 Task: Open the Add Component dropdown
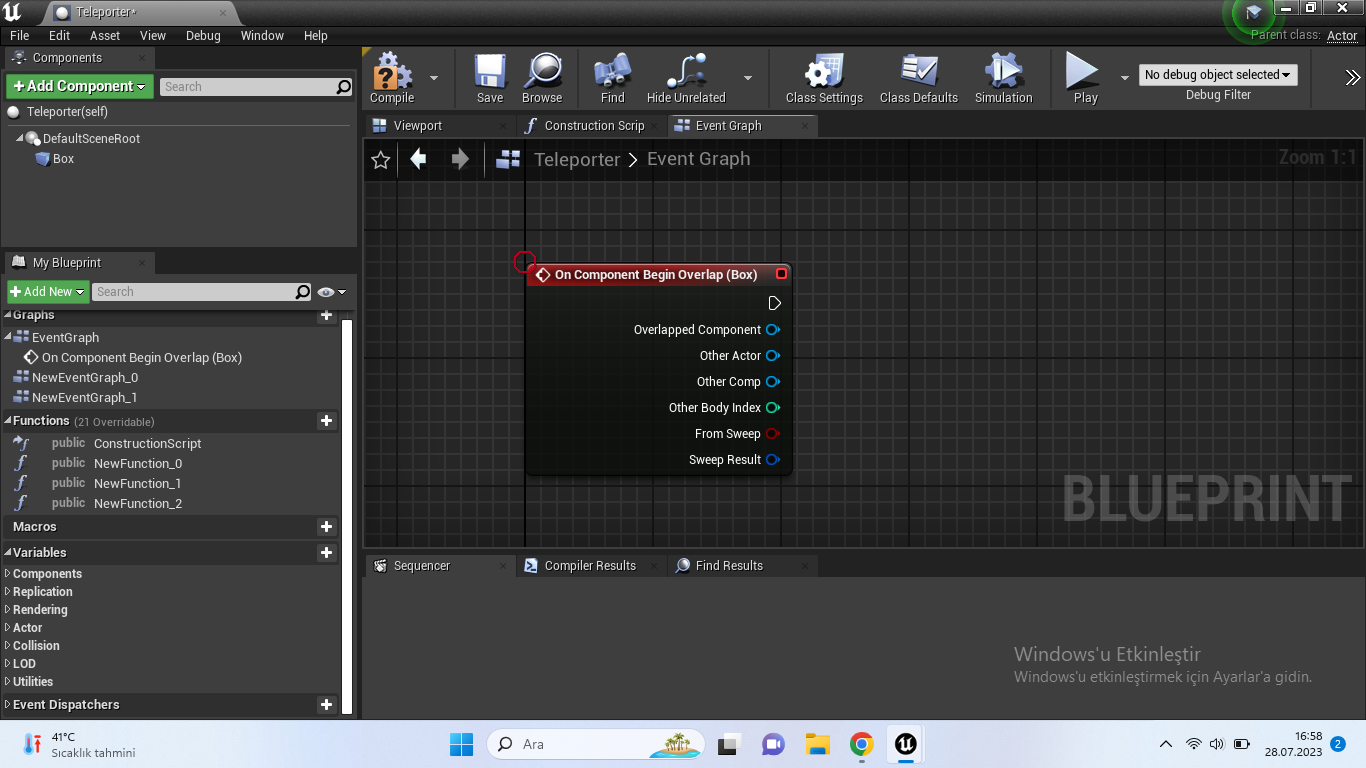[x=80, y=87]
